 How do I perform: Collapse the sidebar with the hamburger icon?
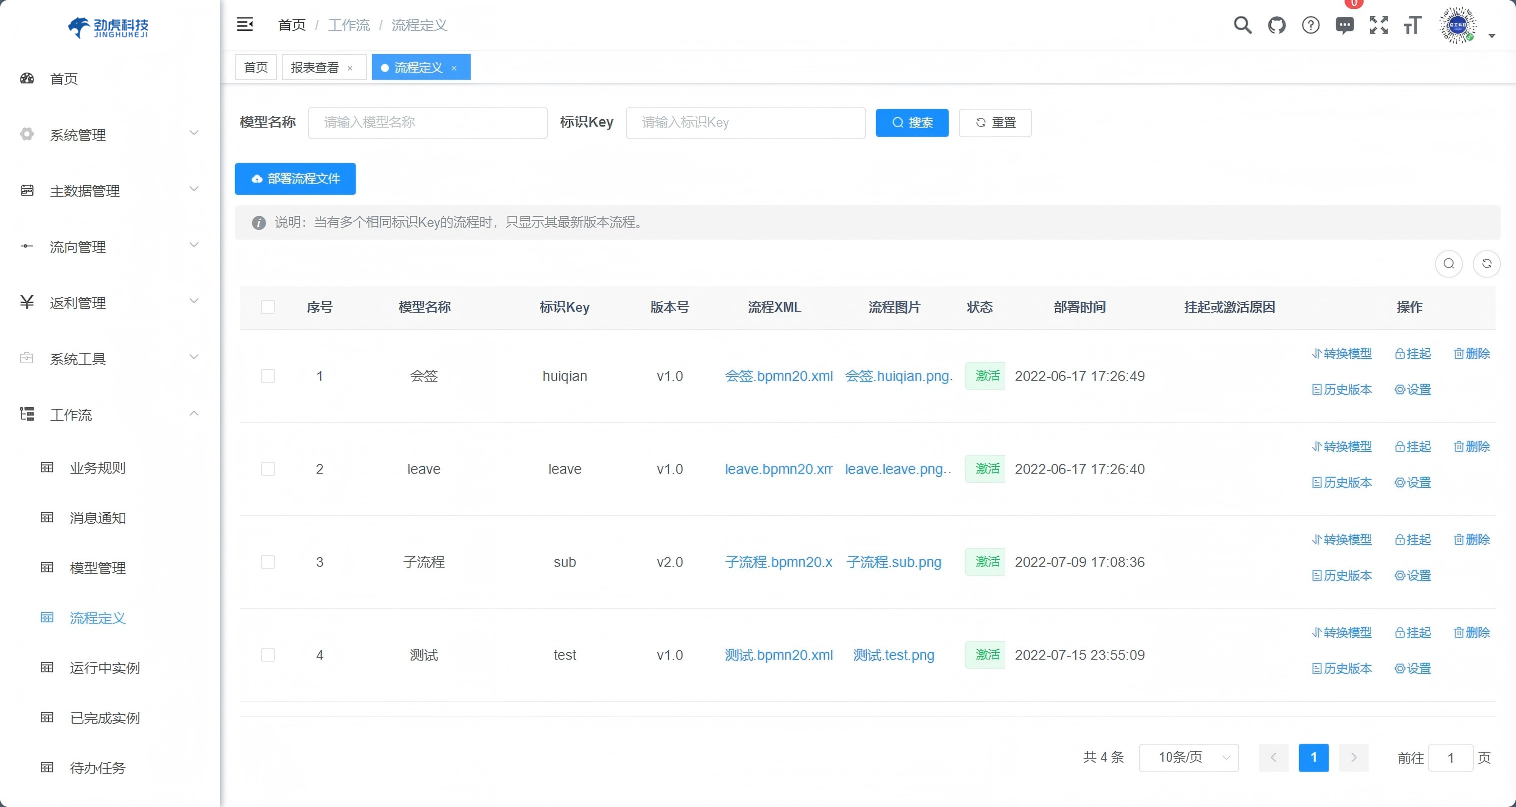tap(245, 25)
